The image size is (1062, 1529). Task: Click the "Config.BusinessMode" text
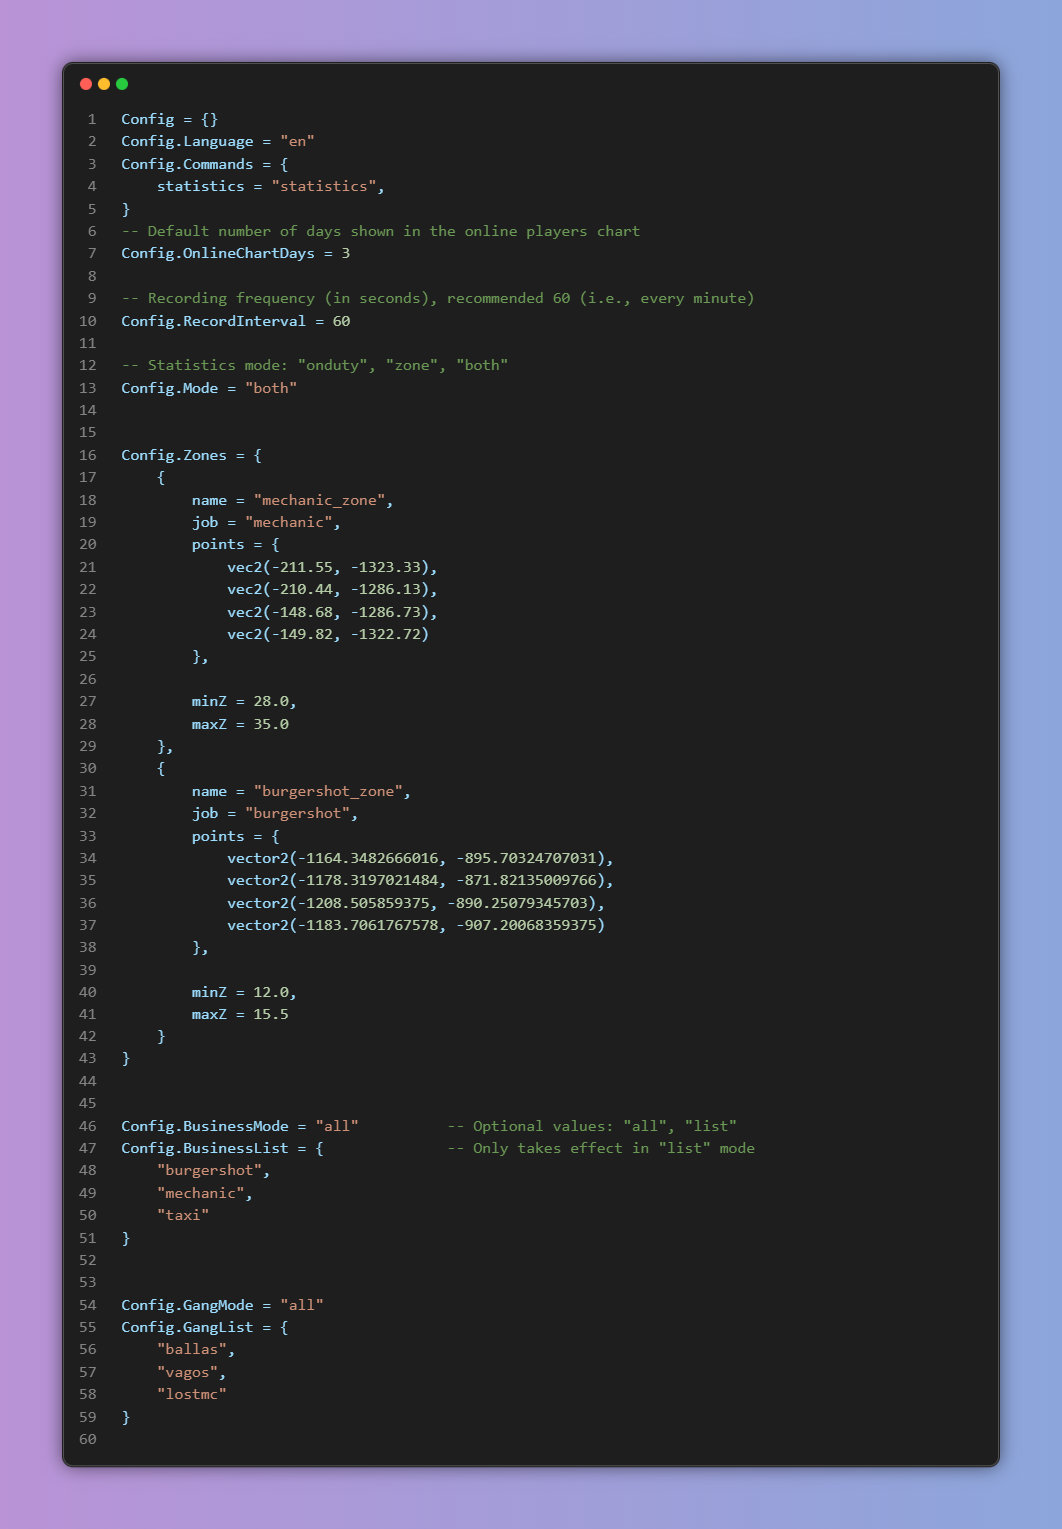pos(205,1126)
